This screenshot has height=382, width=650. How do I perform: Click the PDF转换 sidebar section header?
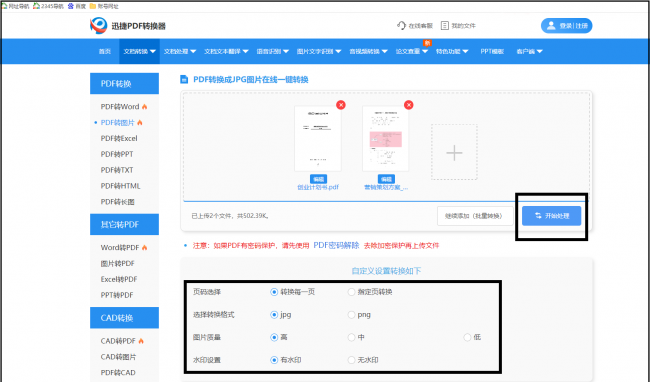click(124, 84)
